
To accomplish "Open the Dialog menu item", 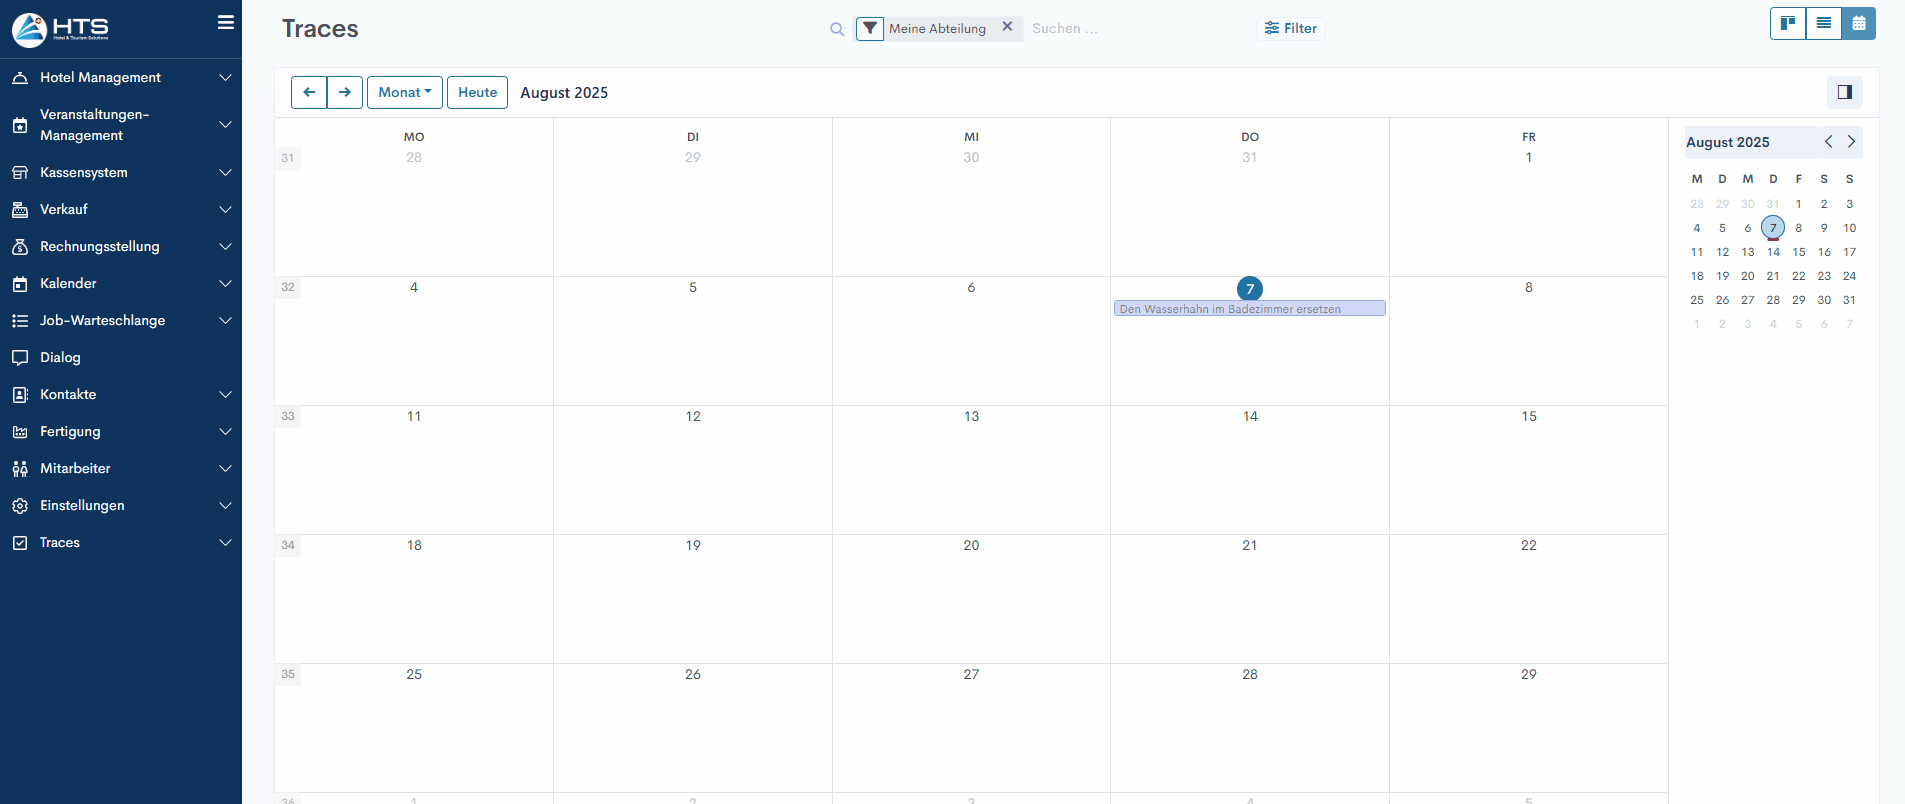I will (60, 357).
